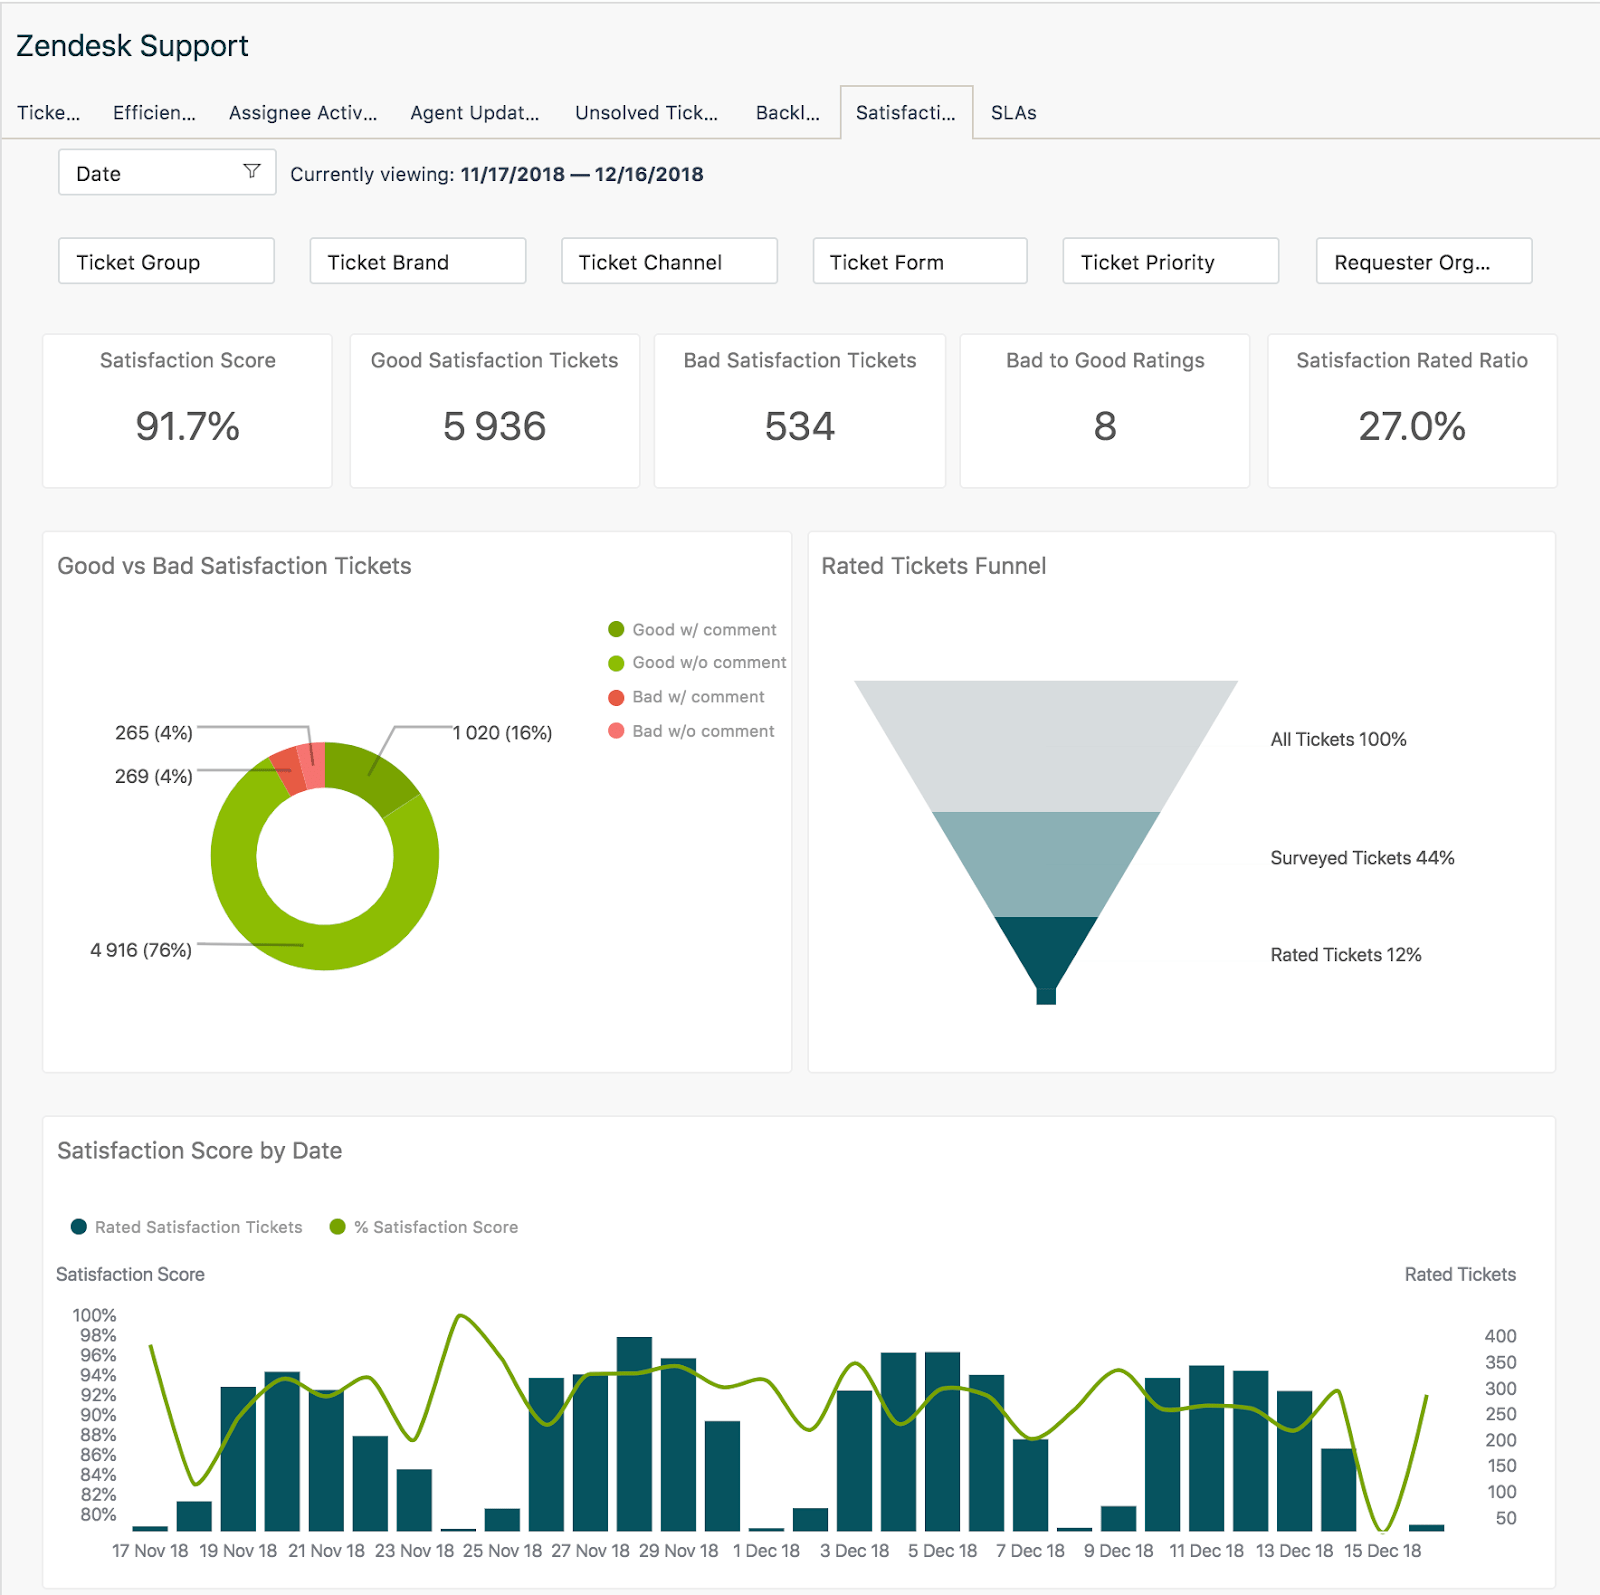Click the 265 (4%) donut label
This screenshot has height=1595, width=1600.
click(x=154, y=733)
